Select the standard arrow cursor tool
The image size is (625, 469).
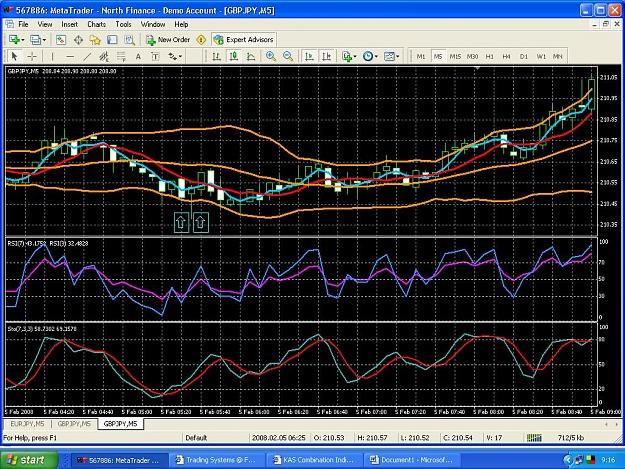[x=15, y=57]
